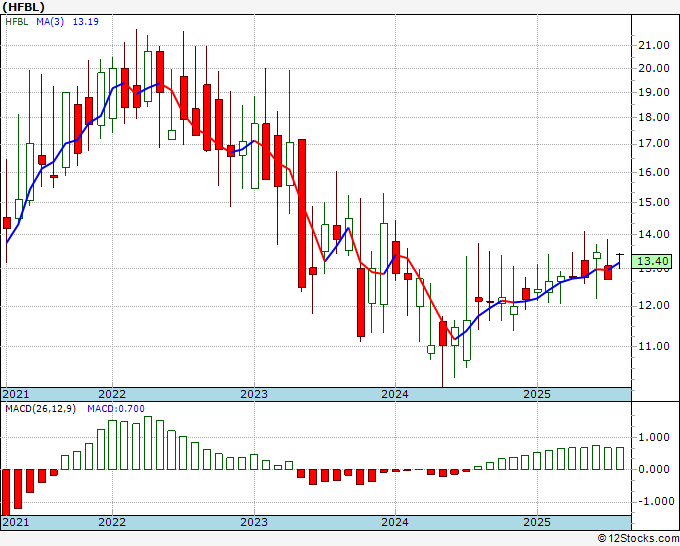Click the 19.00 price axis label
The width and height of the screenshot is (680, 546).
(654, 92)
